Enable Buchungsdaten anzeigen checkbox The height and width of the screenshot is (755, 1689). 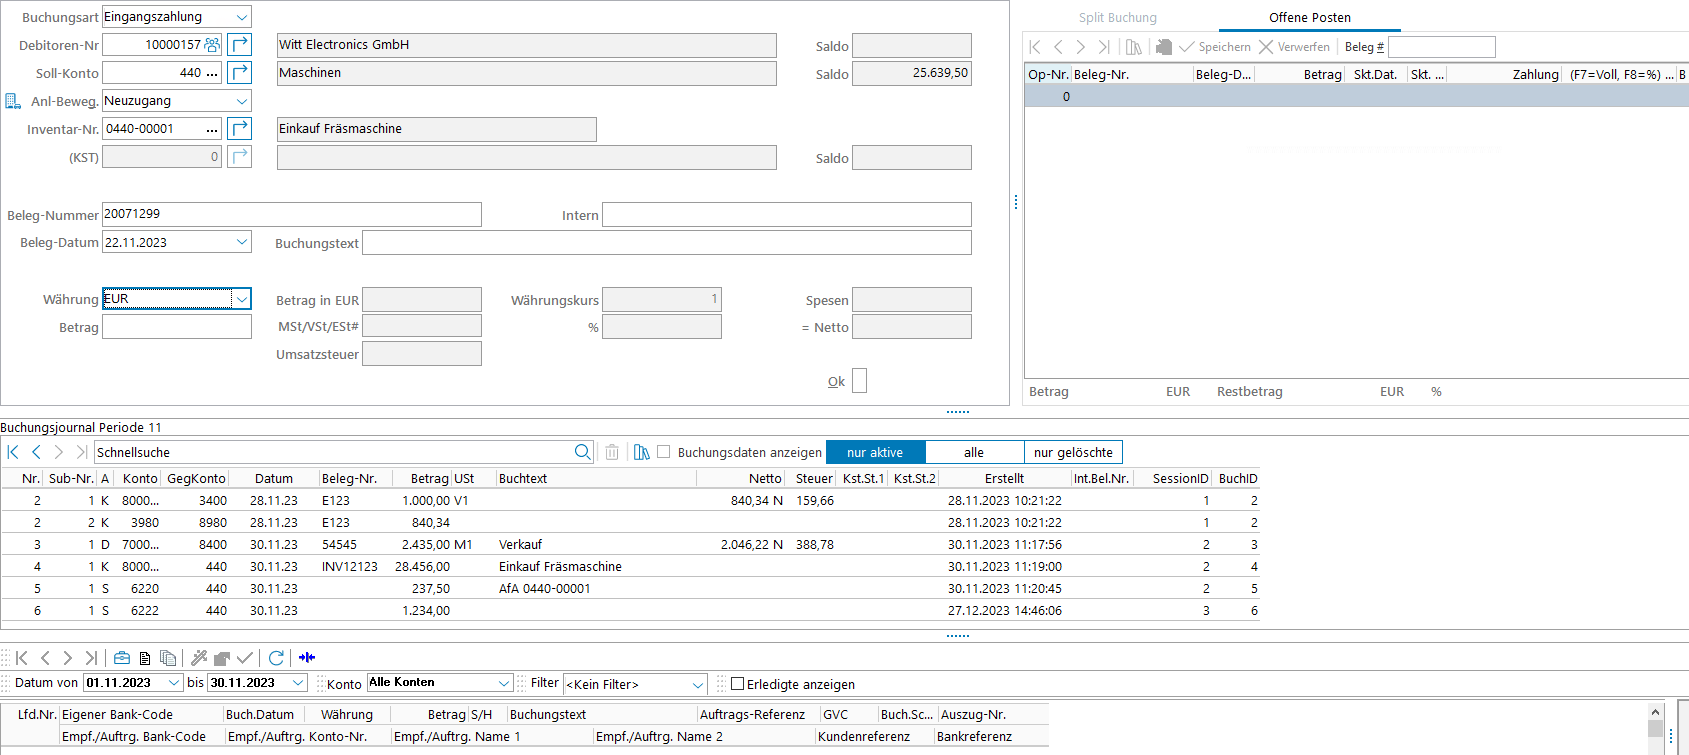click(664, 452)
